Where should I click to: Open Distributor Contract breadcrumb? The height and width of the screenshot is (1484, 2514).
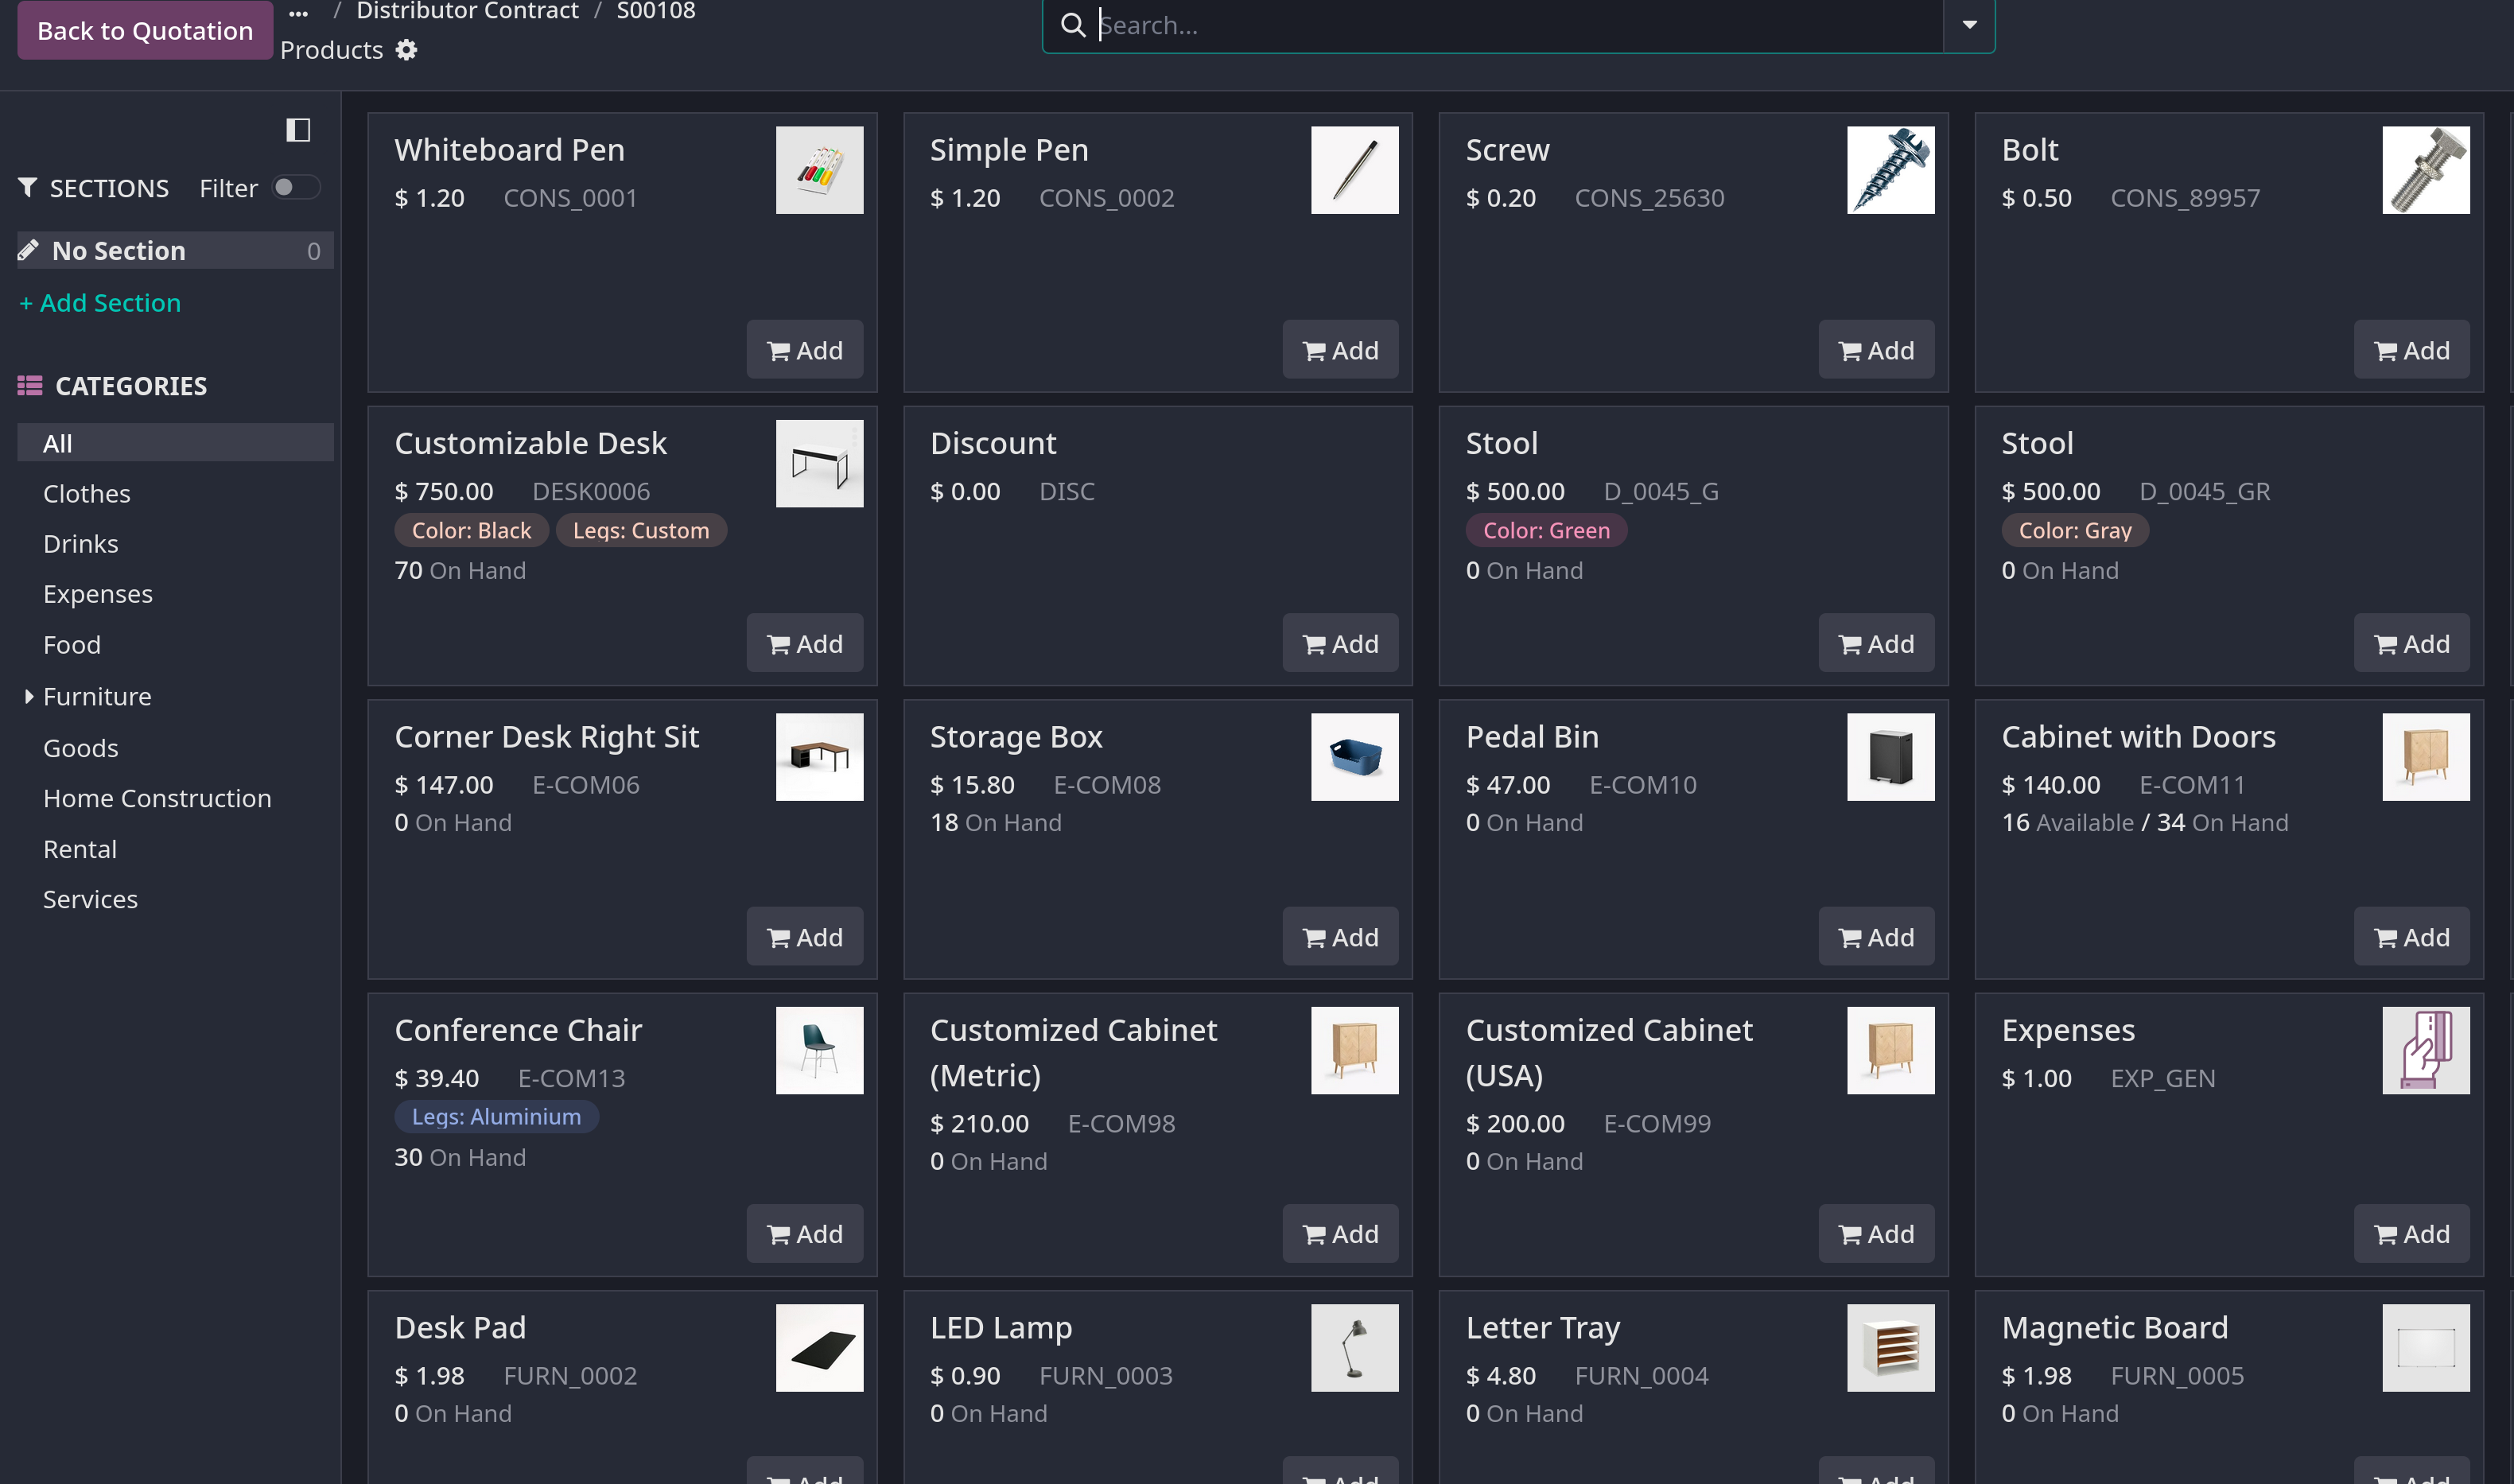(467, 11)
